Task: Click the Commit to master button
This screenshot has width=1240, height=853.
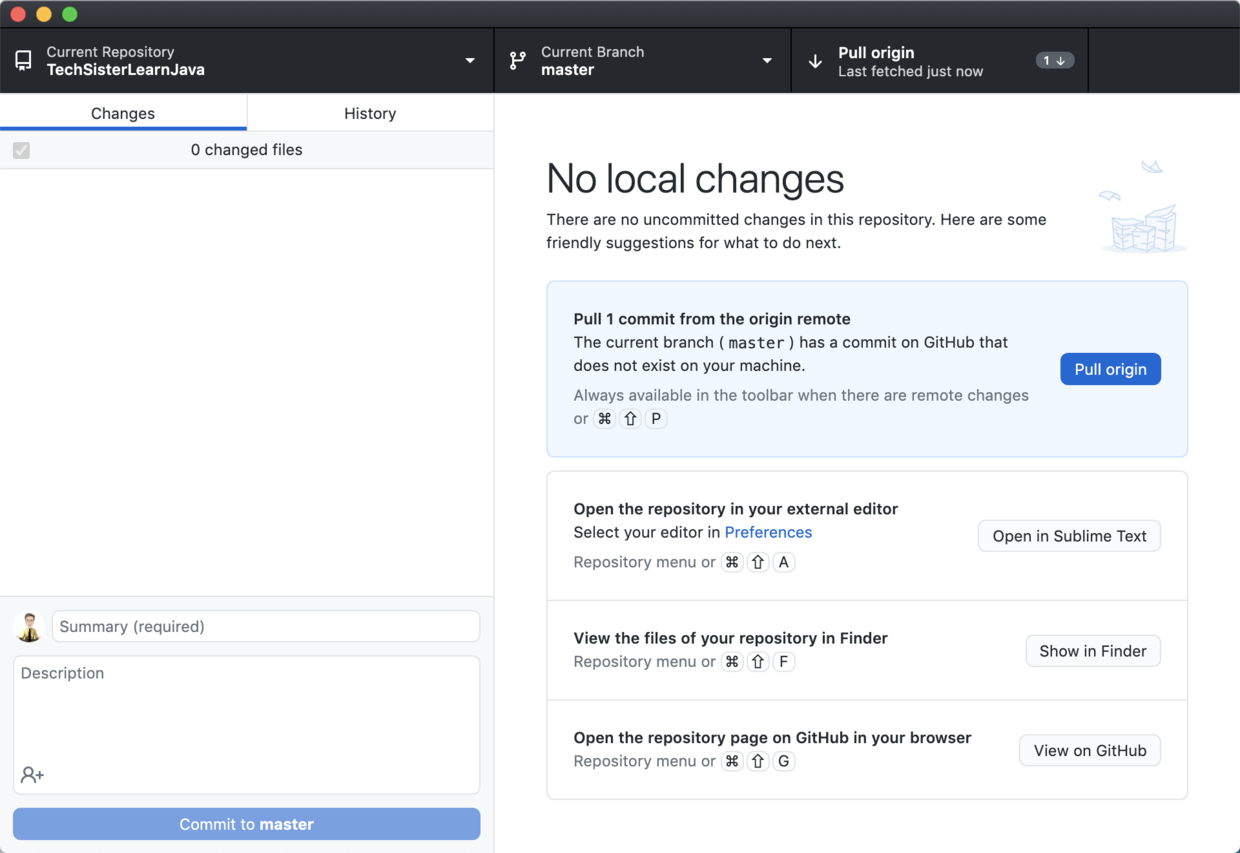Action: [x=246, y=824]
